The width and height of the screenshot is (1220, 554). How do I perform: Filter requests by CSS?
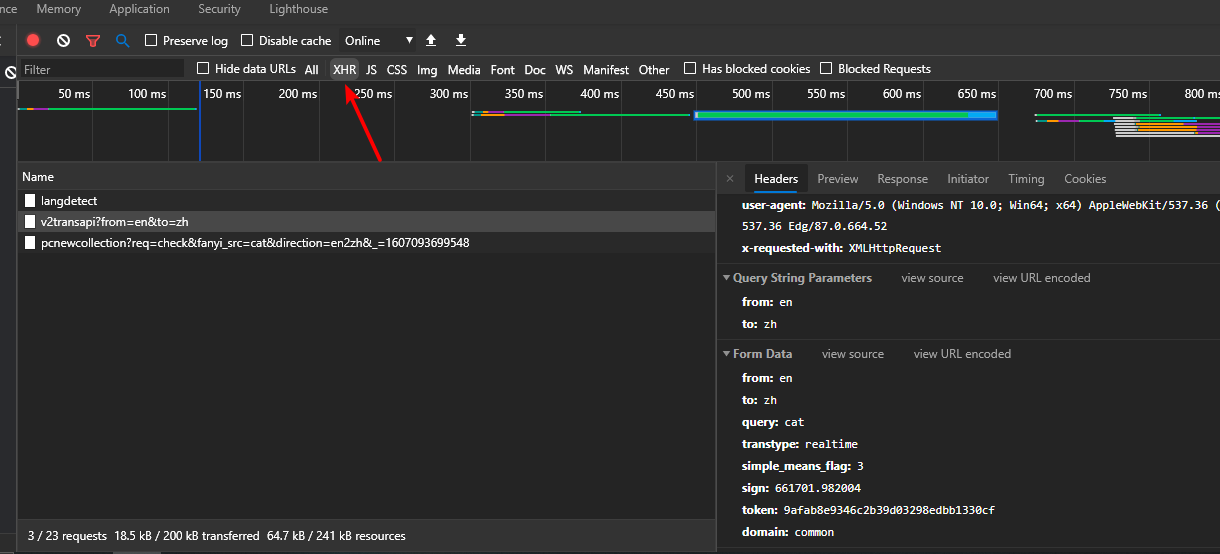coord(397,70)
